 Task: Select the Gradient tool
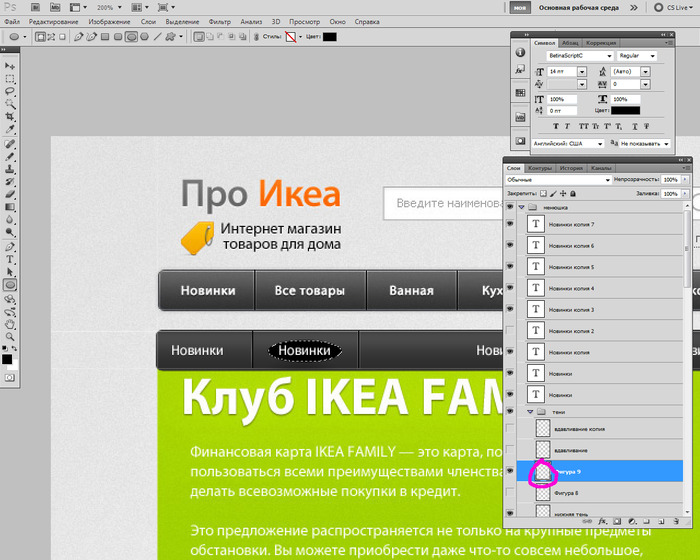tap(10, 207)
